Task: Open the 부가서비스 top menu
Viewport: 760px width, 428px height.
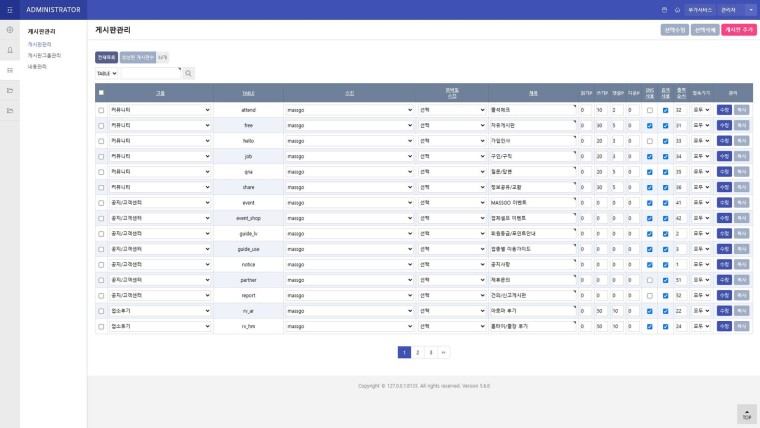Action: click(x=700, y=10)
